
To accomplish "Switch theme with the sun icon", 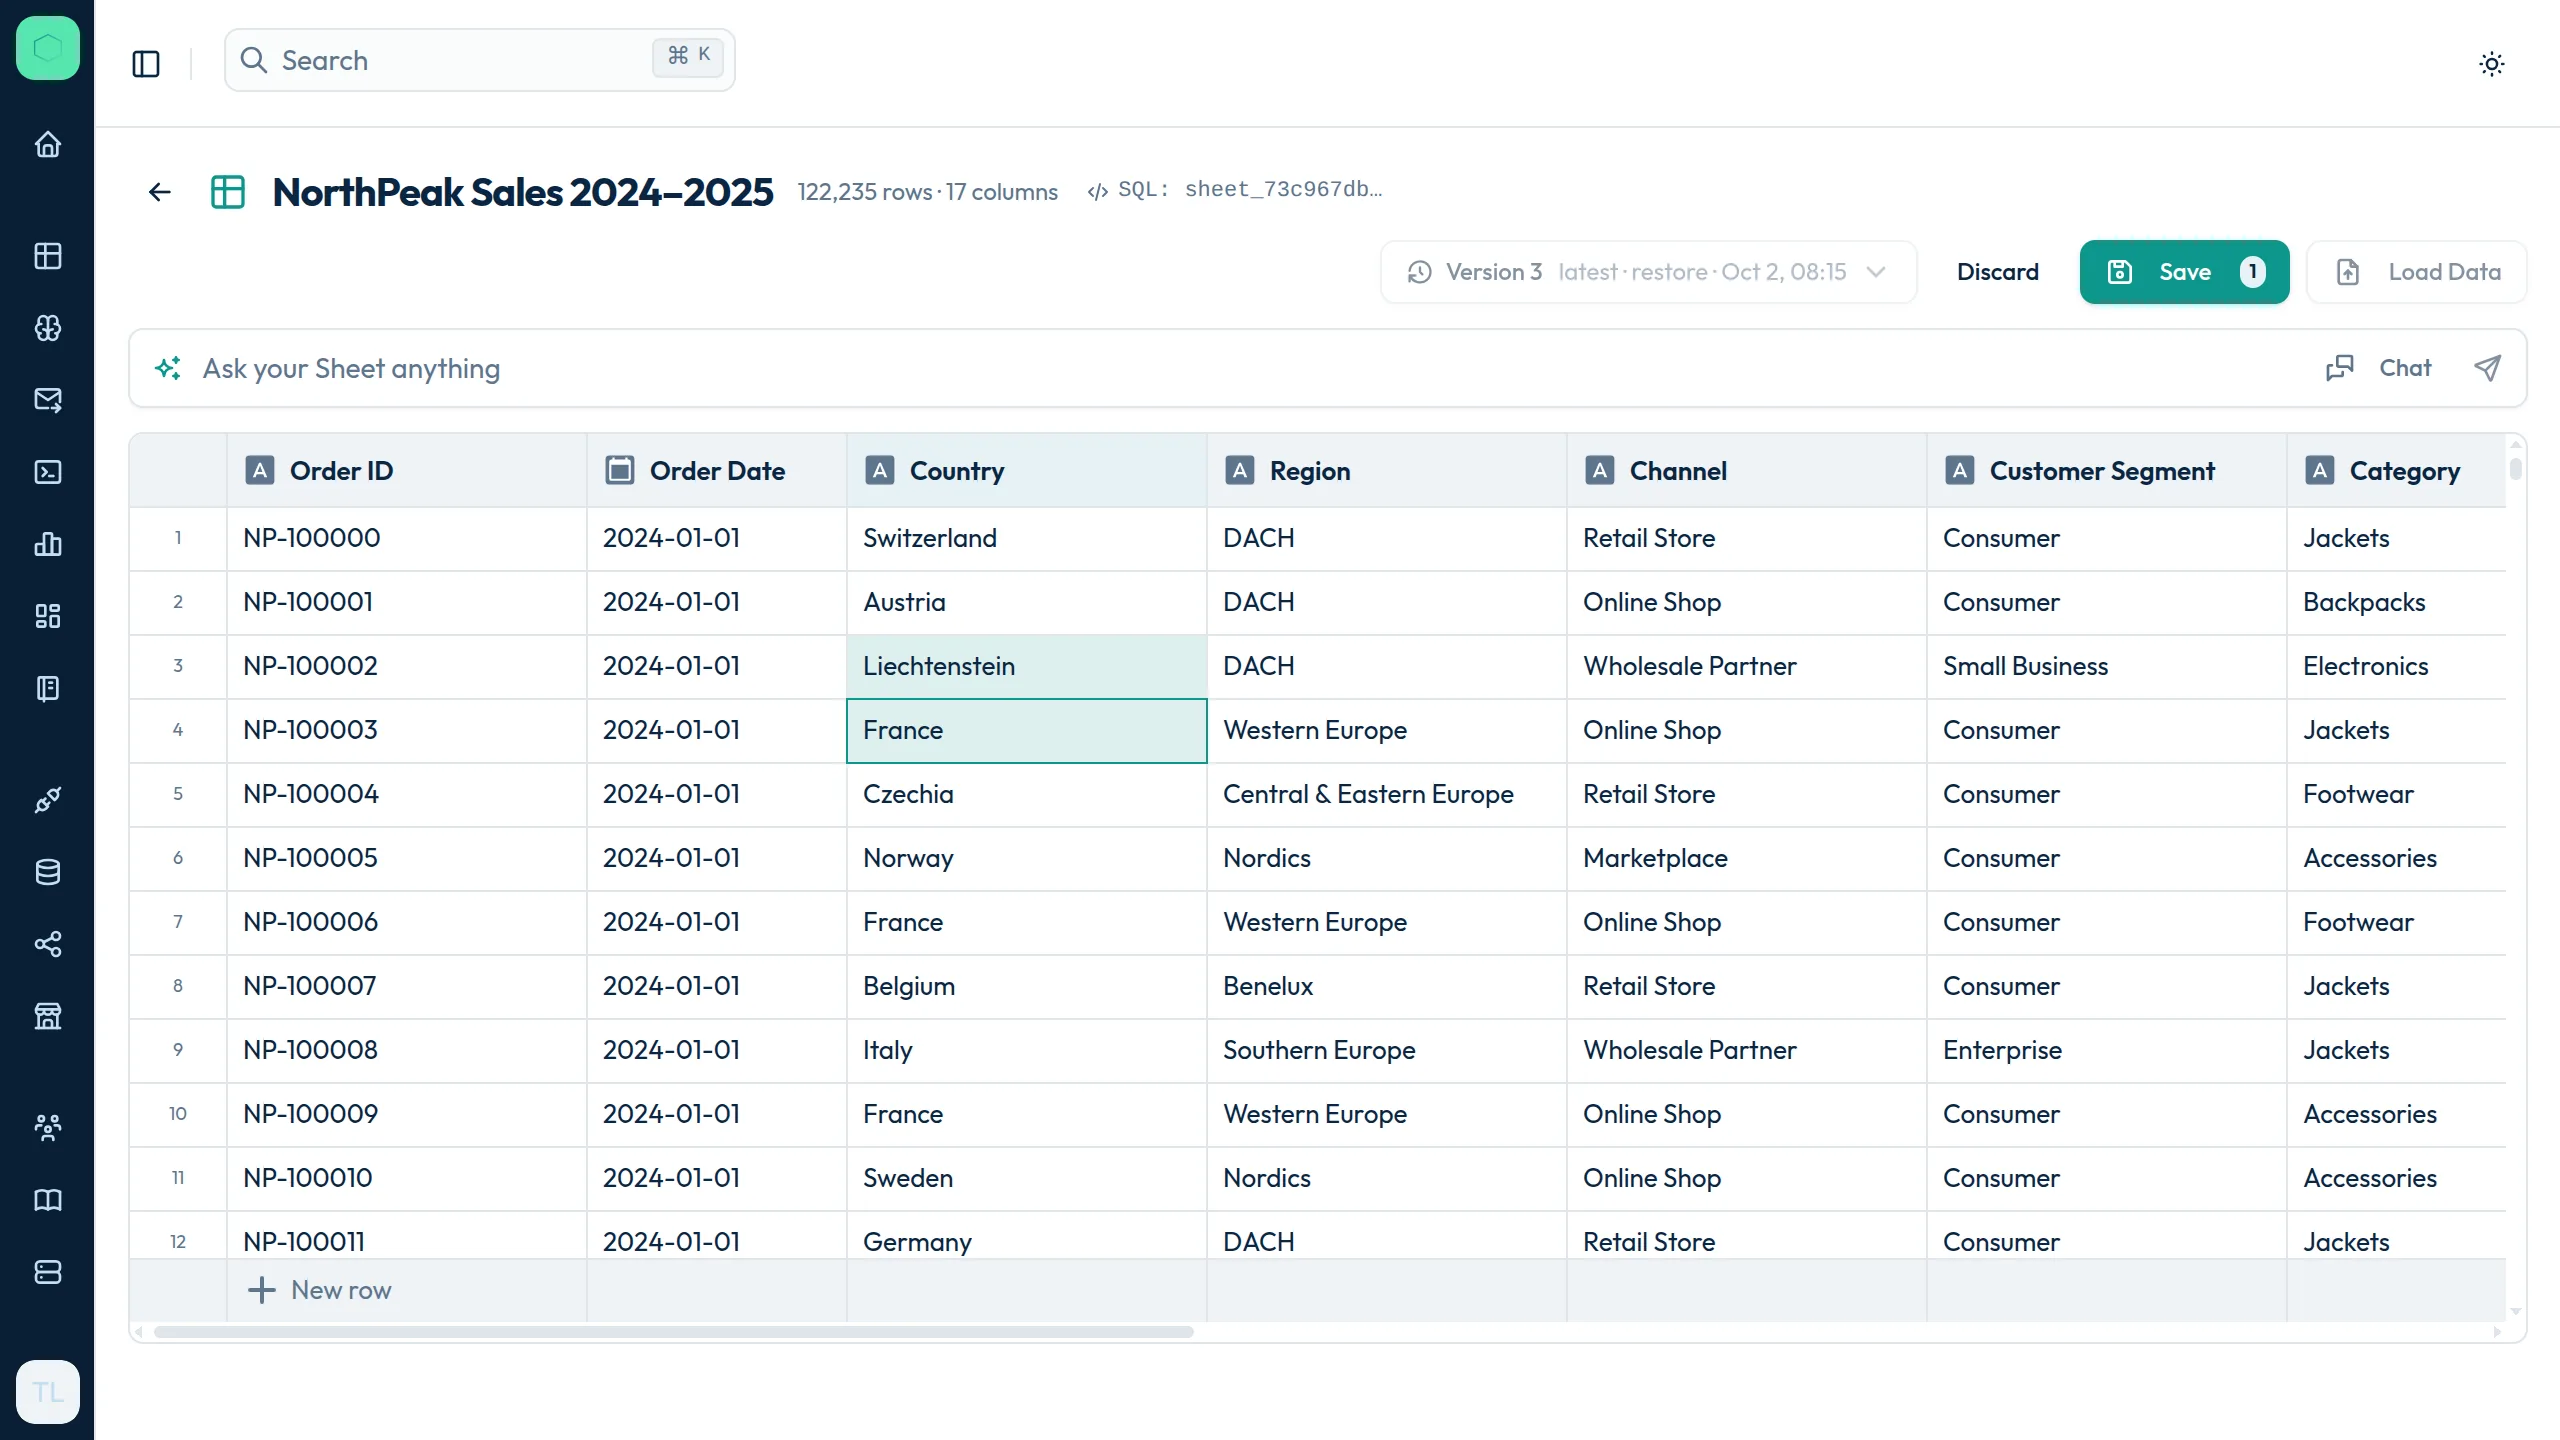I will pyautogui.click(x=2492, y=64).
